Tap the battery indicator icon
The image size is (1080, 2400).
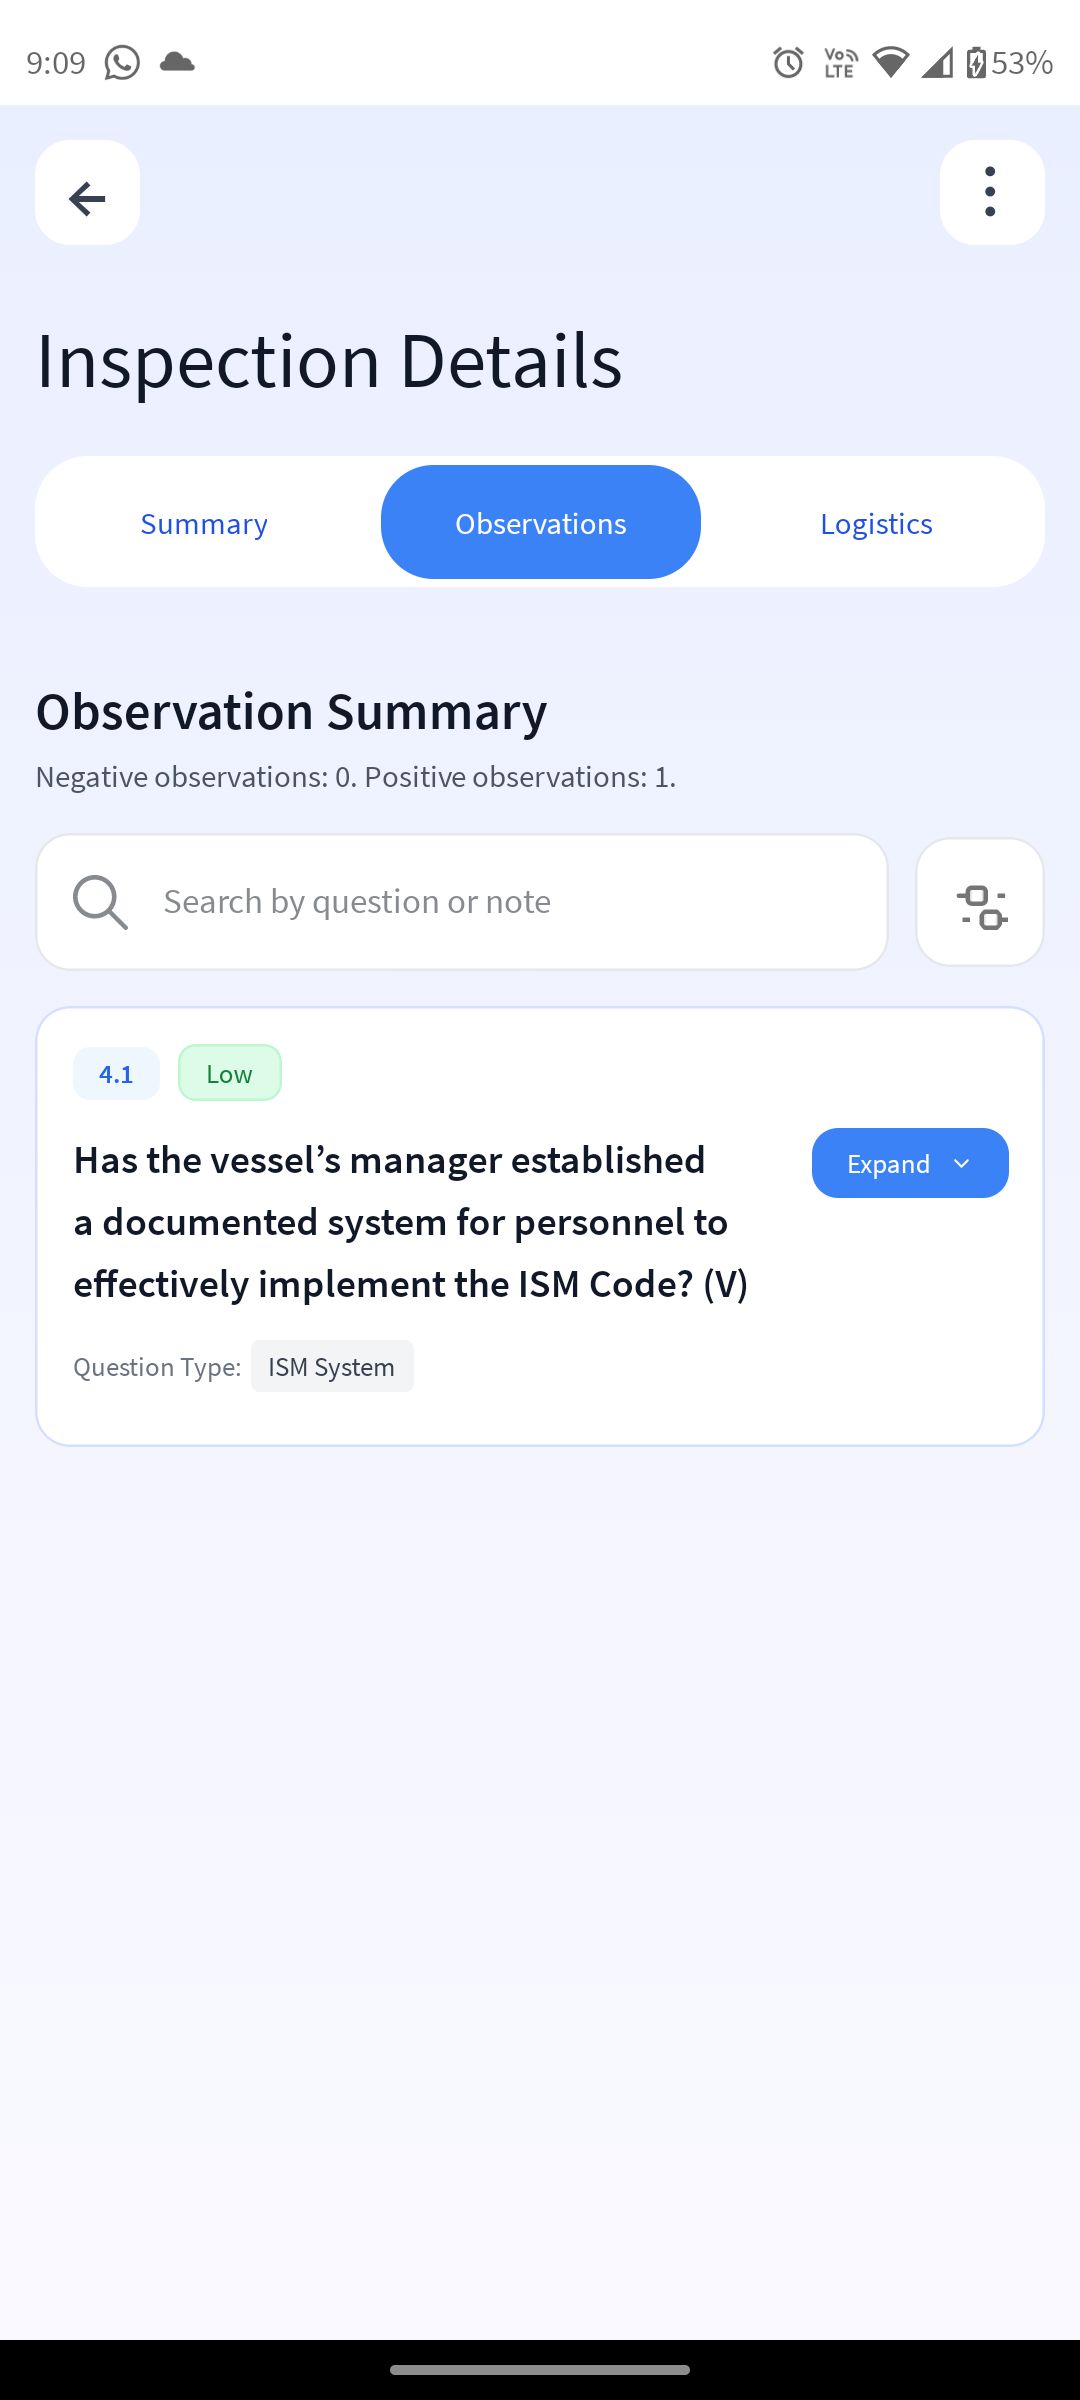[x=976, y=63]
